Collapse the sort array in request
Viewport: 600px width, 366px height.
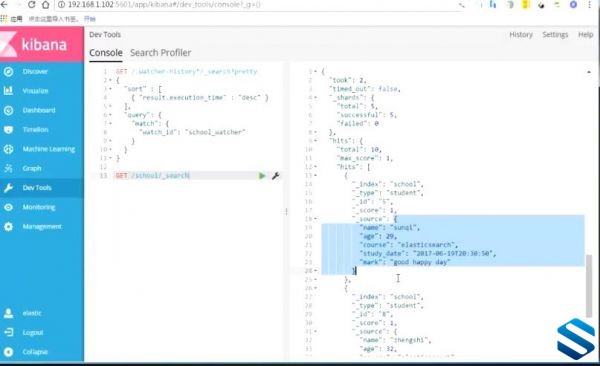tap(111, 89)
